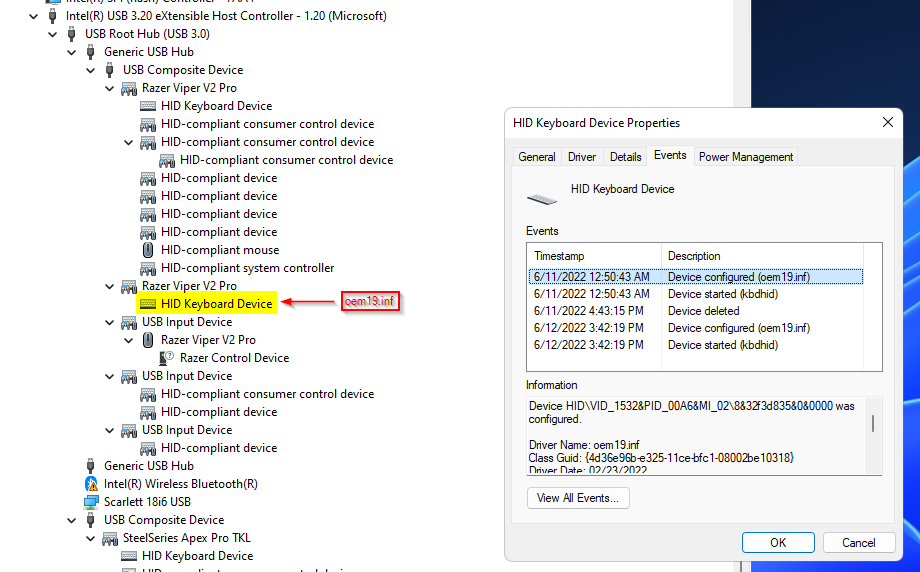Image resolution: width=920 pixels, height=572 pixels.
Task: Switch to the Details tab
Action: 625,157
